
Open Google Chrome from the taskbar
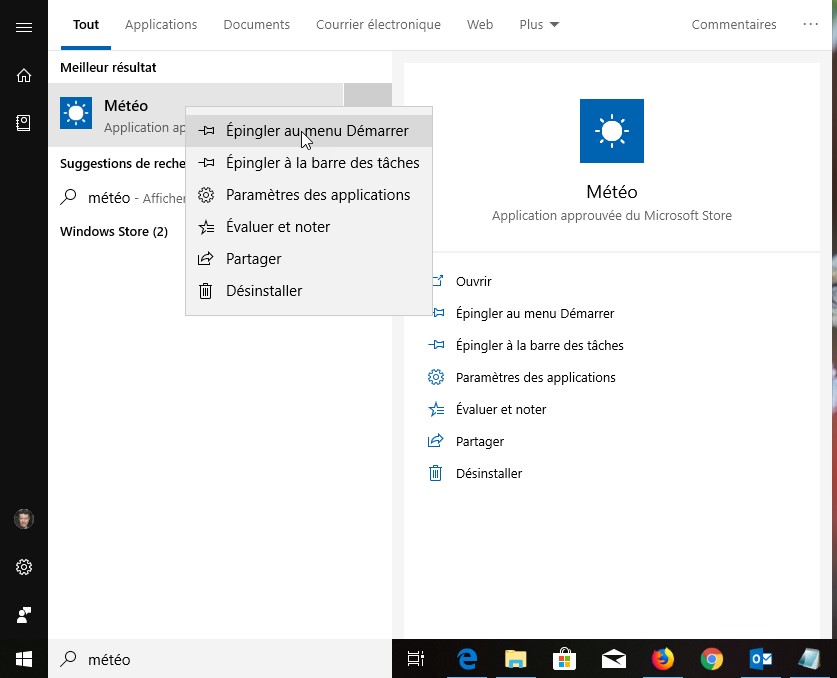tap(711, 659)
